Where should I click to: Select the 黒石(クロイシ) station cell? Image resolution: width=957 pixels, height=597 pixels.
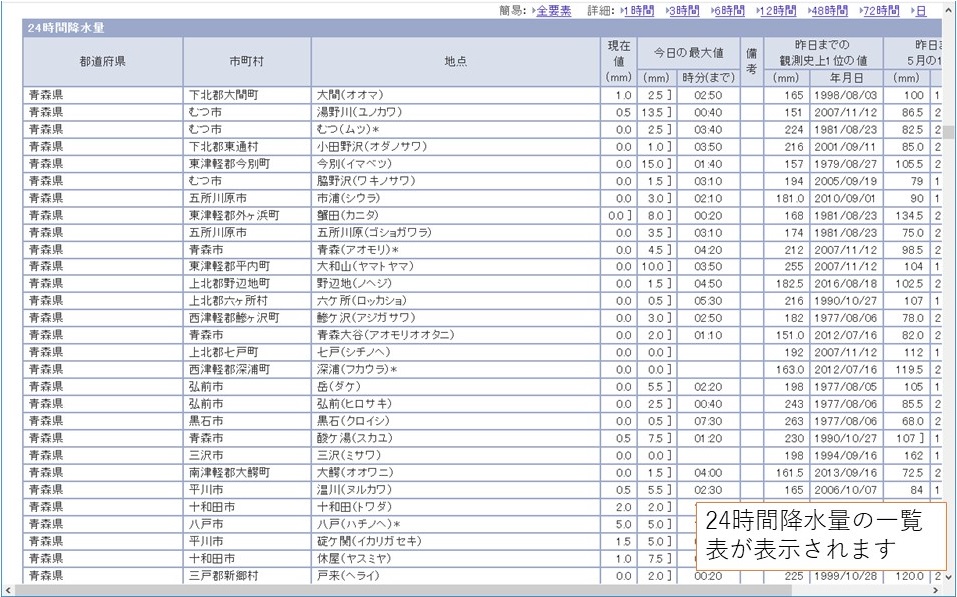pos(455,421)
